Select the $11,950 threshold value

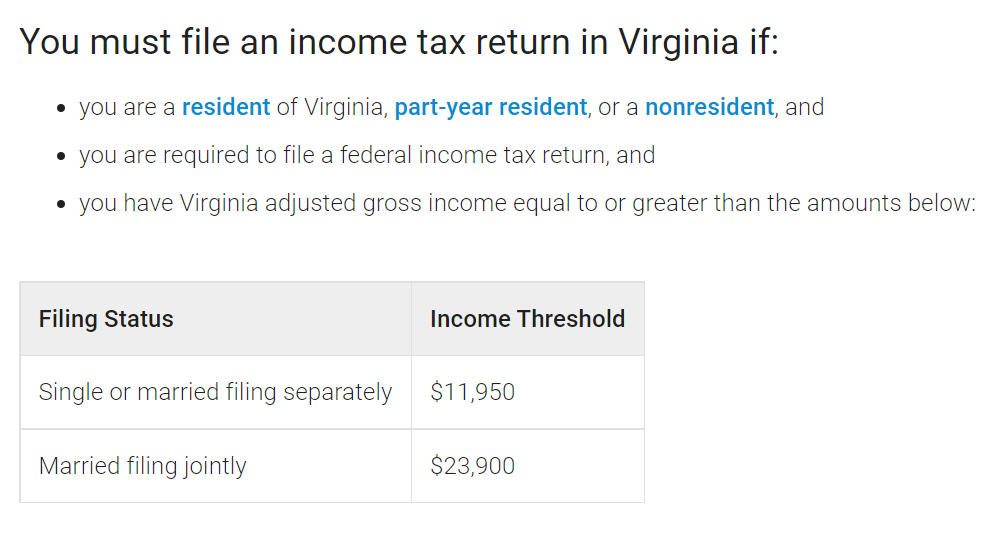[472, 392]
